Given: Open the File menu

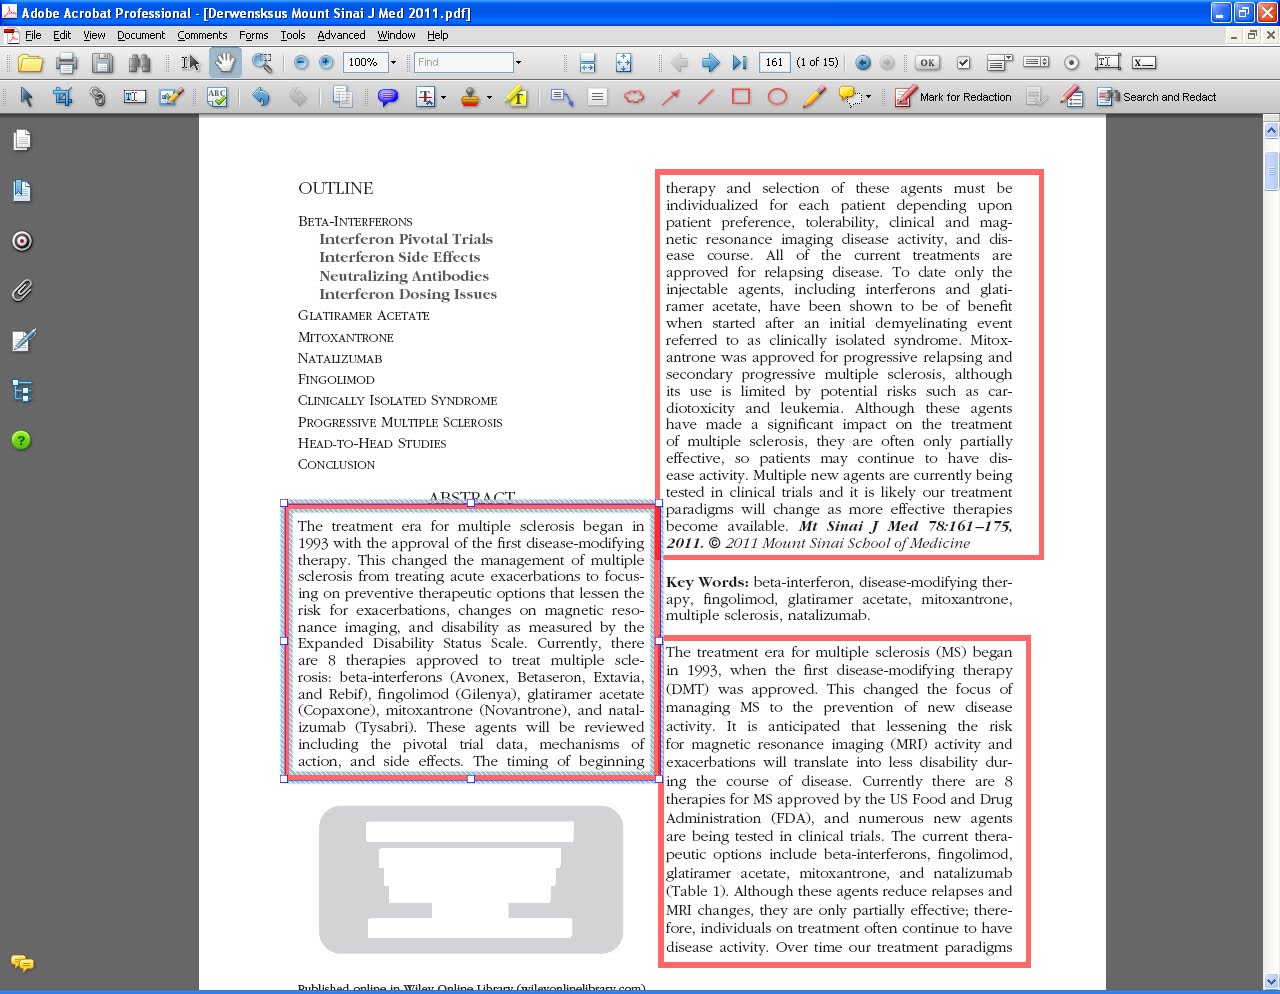Looking at the screenshot, I should coord(33,35).
